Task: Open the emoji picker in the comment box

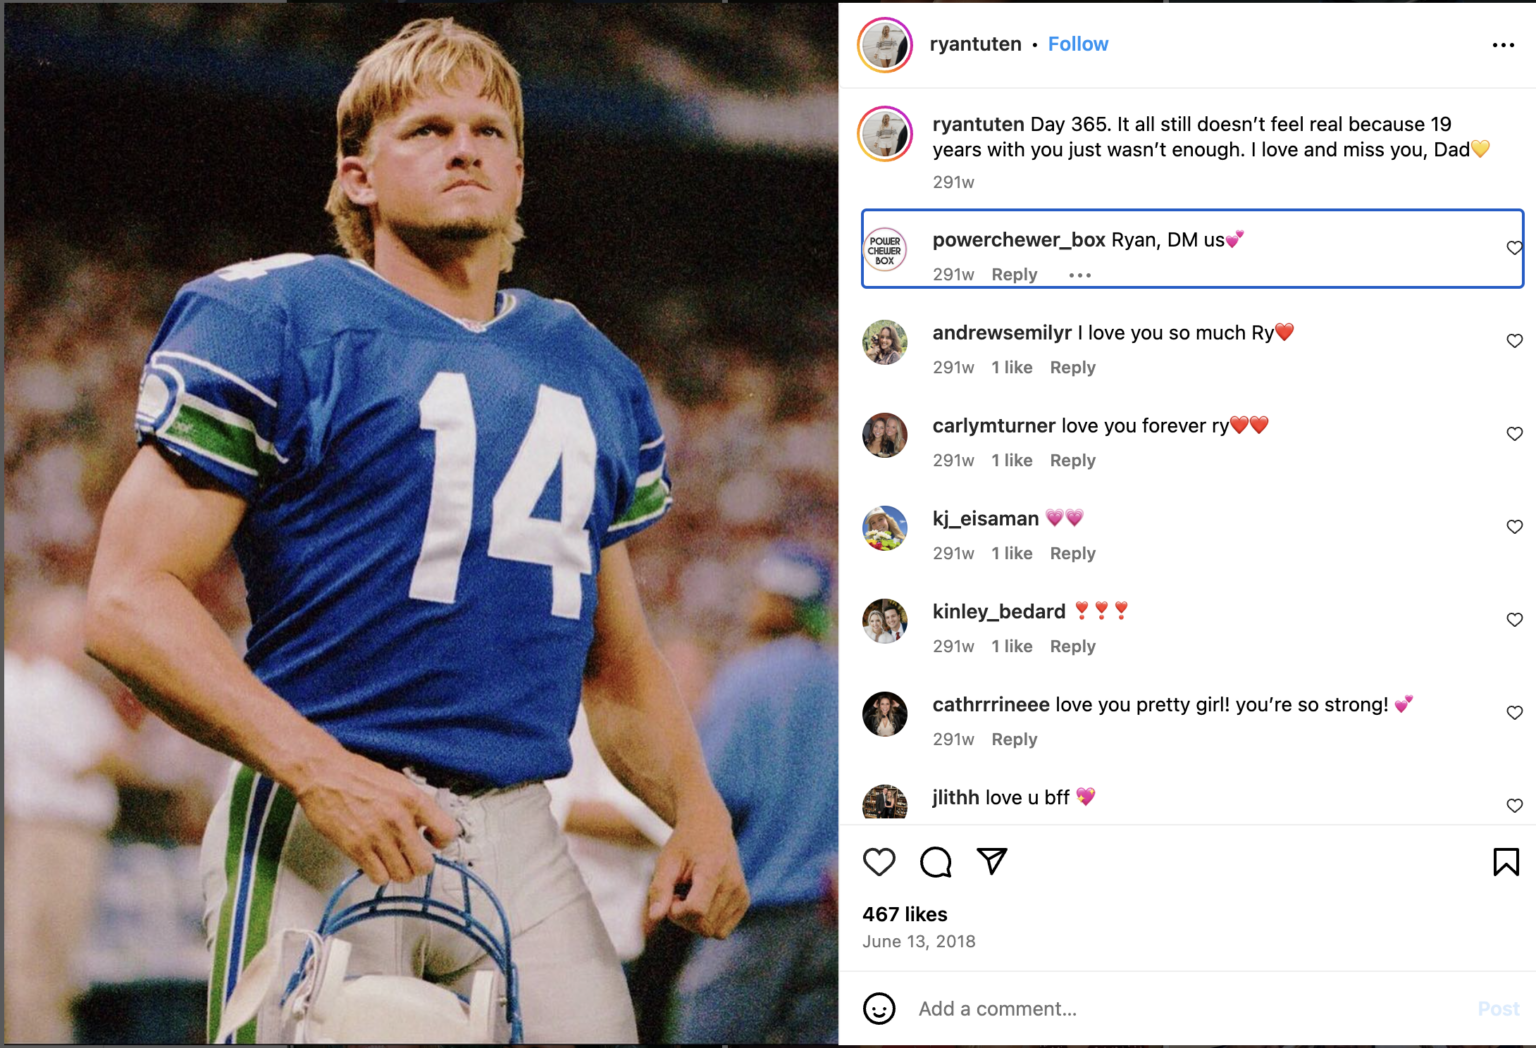Action: 879,1009
